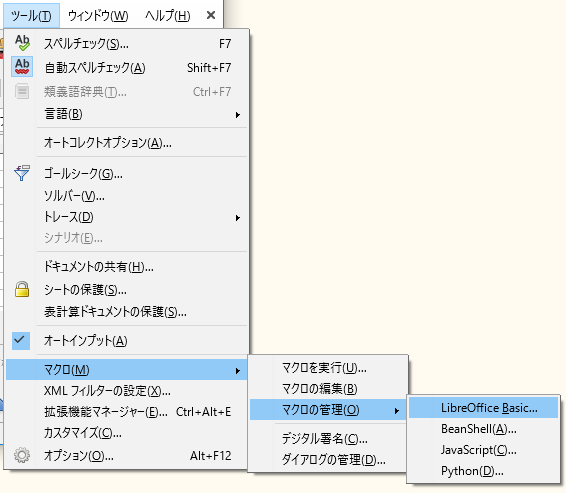
Task: Open XML フィルターの設定(X)... entry
Action: 126,391
